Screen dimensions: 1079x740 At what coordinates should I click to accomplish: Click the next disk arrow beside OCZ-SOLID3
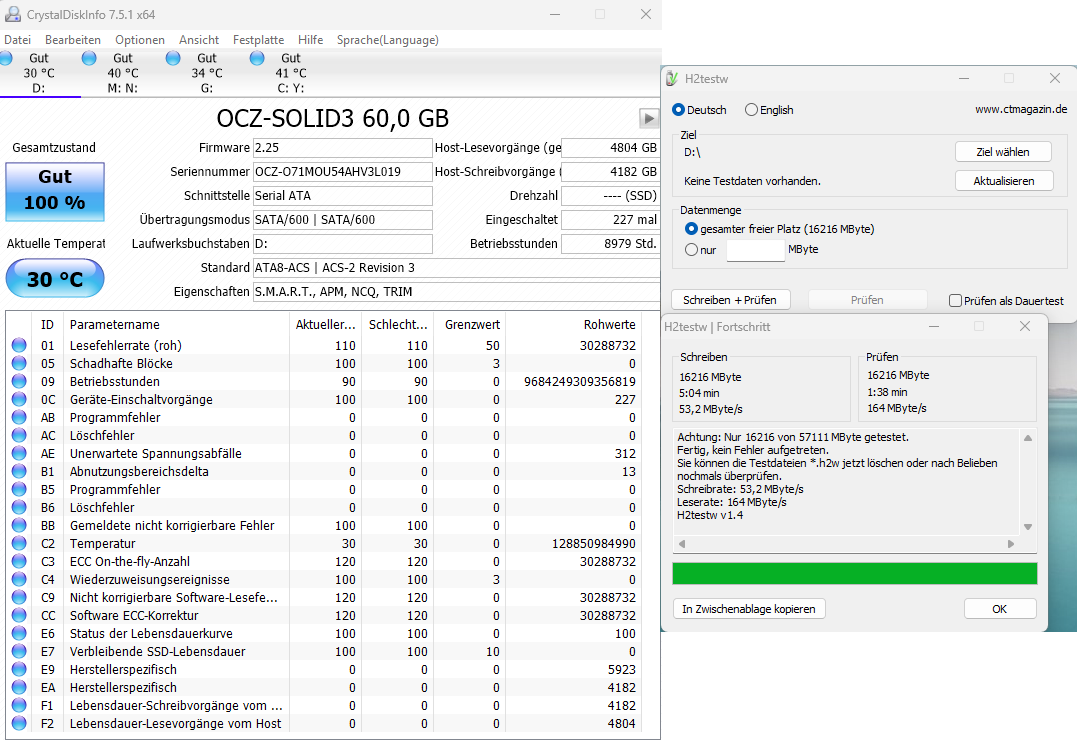point(648,118)
